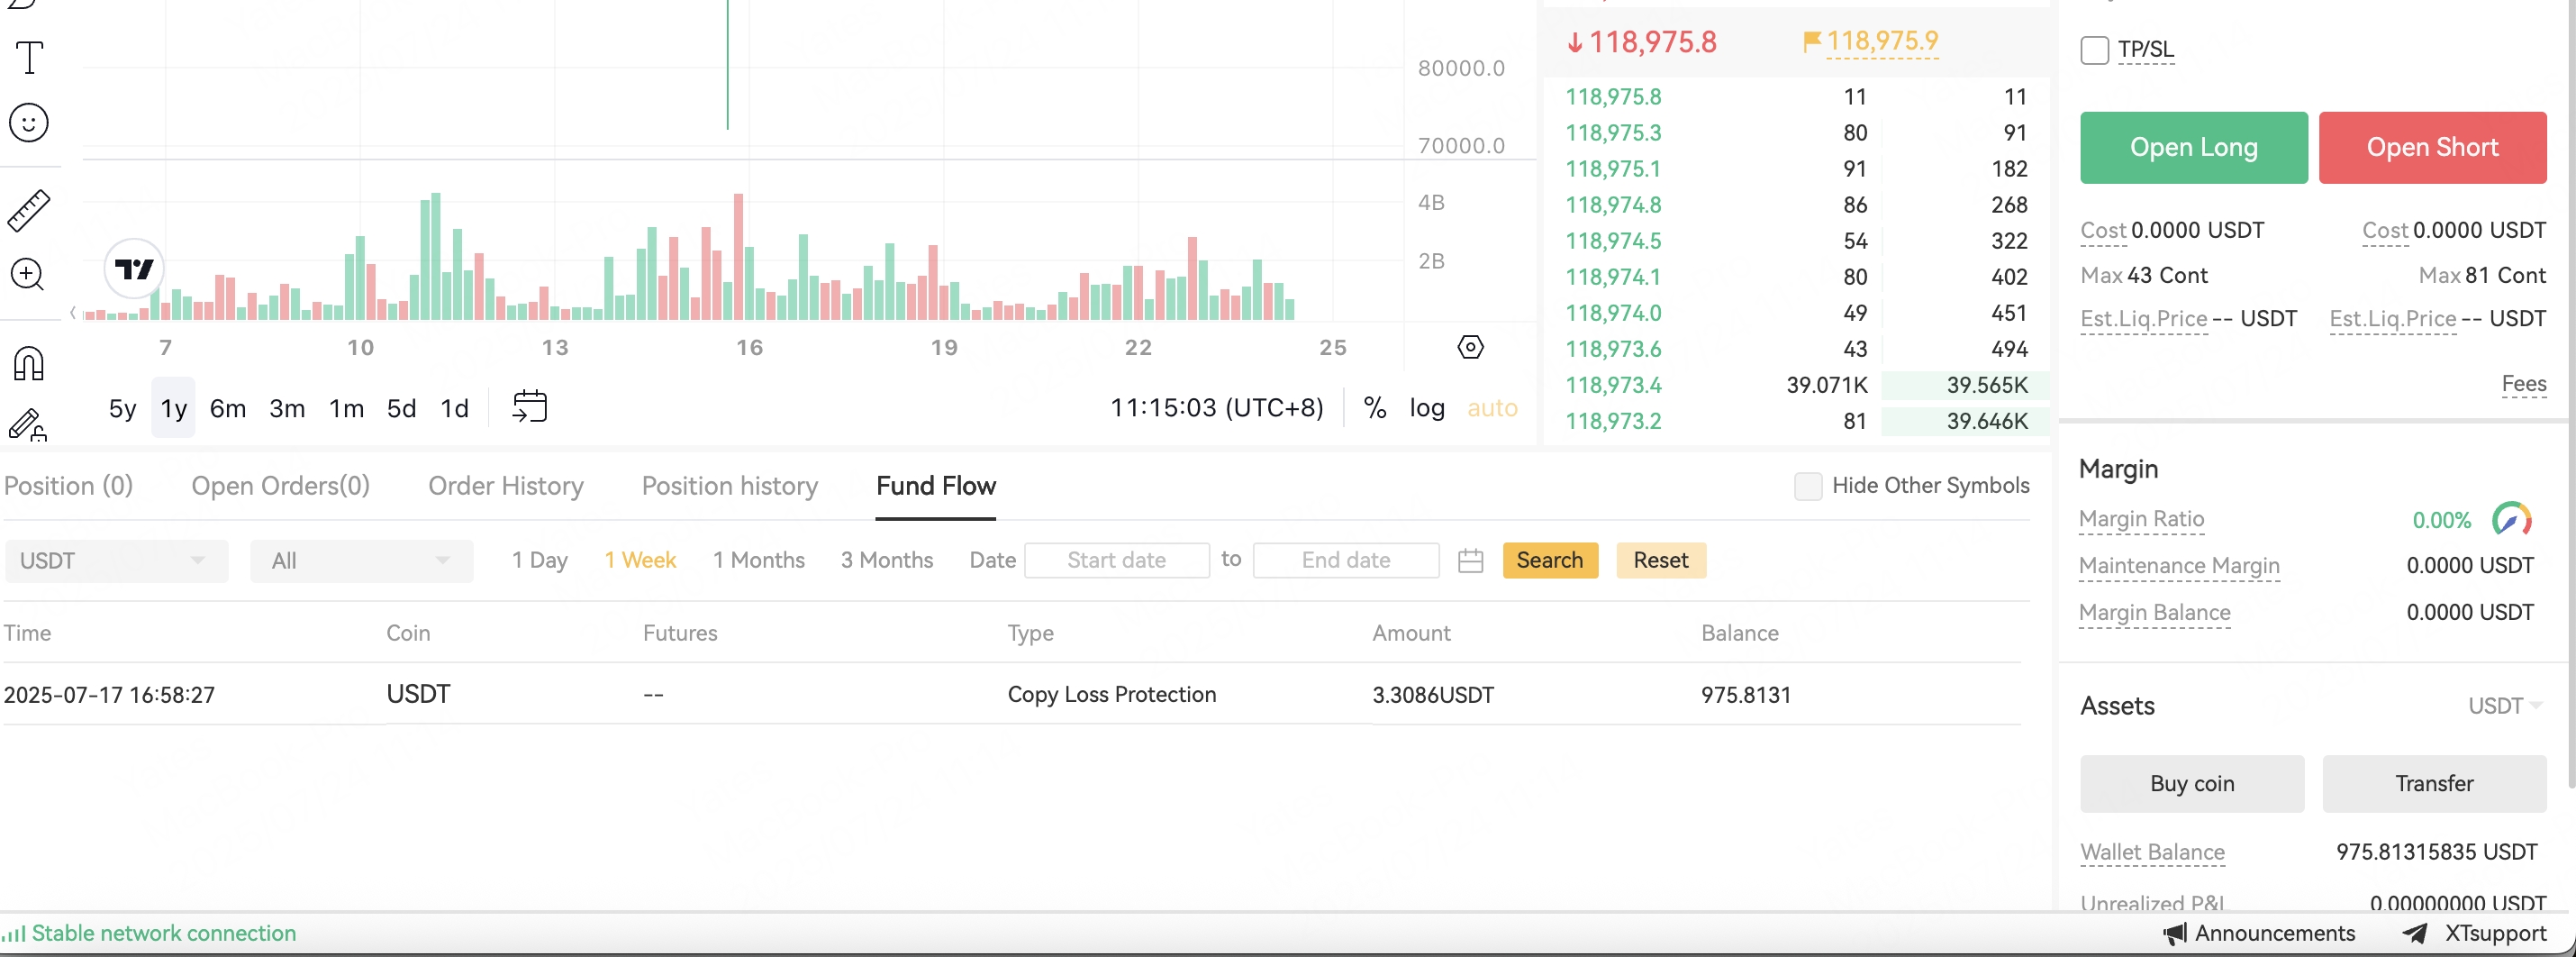Open chart settings gear icon
This screenshot has width=2576, height=957.
pos(1470,347)
